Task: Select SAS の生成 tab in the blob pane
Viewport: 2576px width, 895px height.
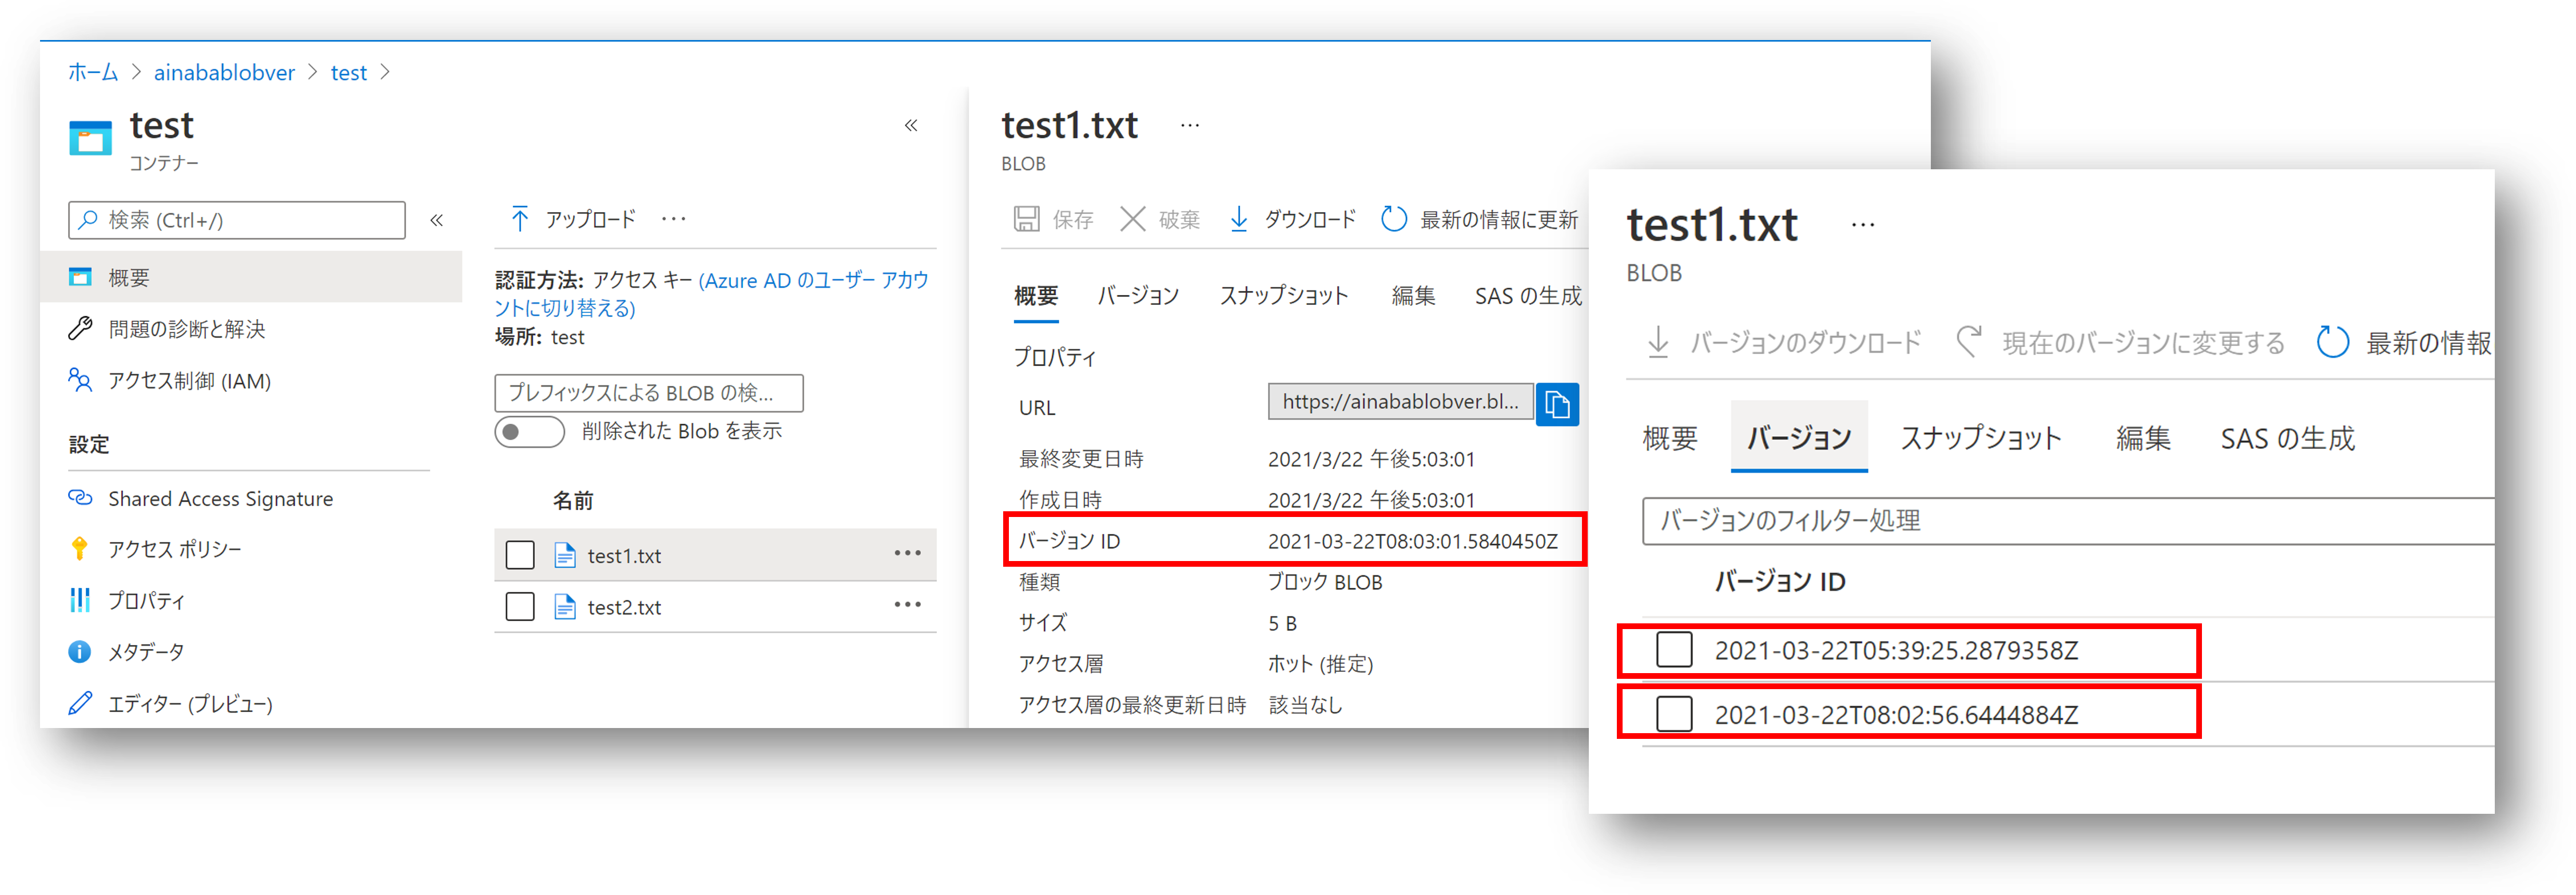Action: [x=1528, y=296]
